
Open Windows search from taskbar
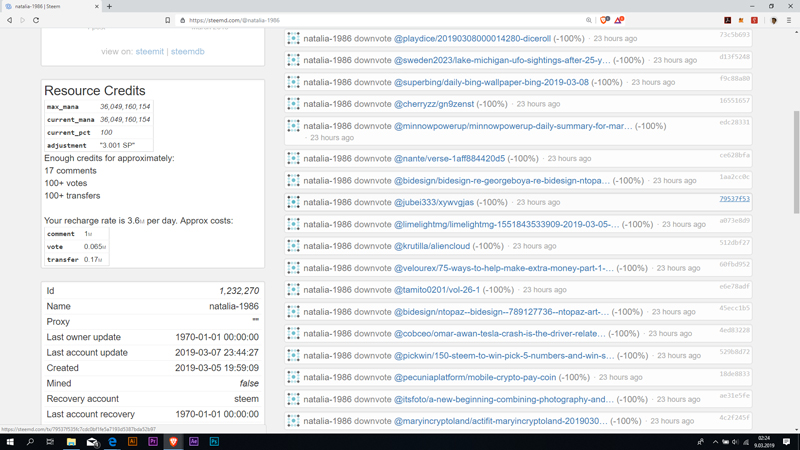coord(30,441)
